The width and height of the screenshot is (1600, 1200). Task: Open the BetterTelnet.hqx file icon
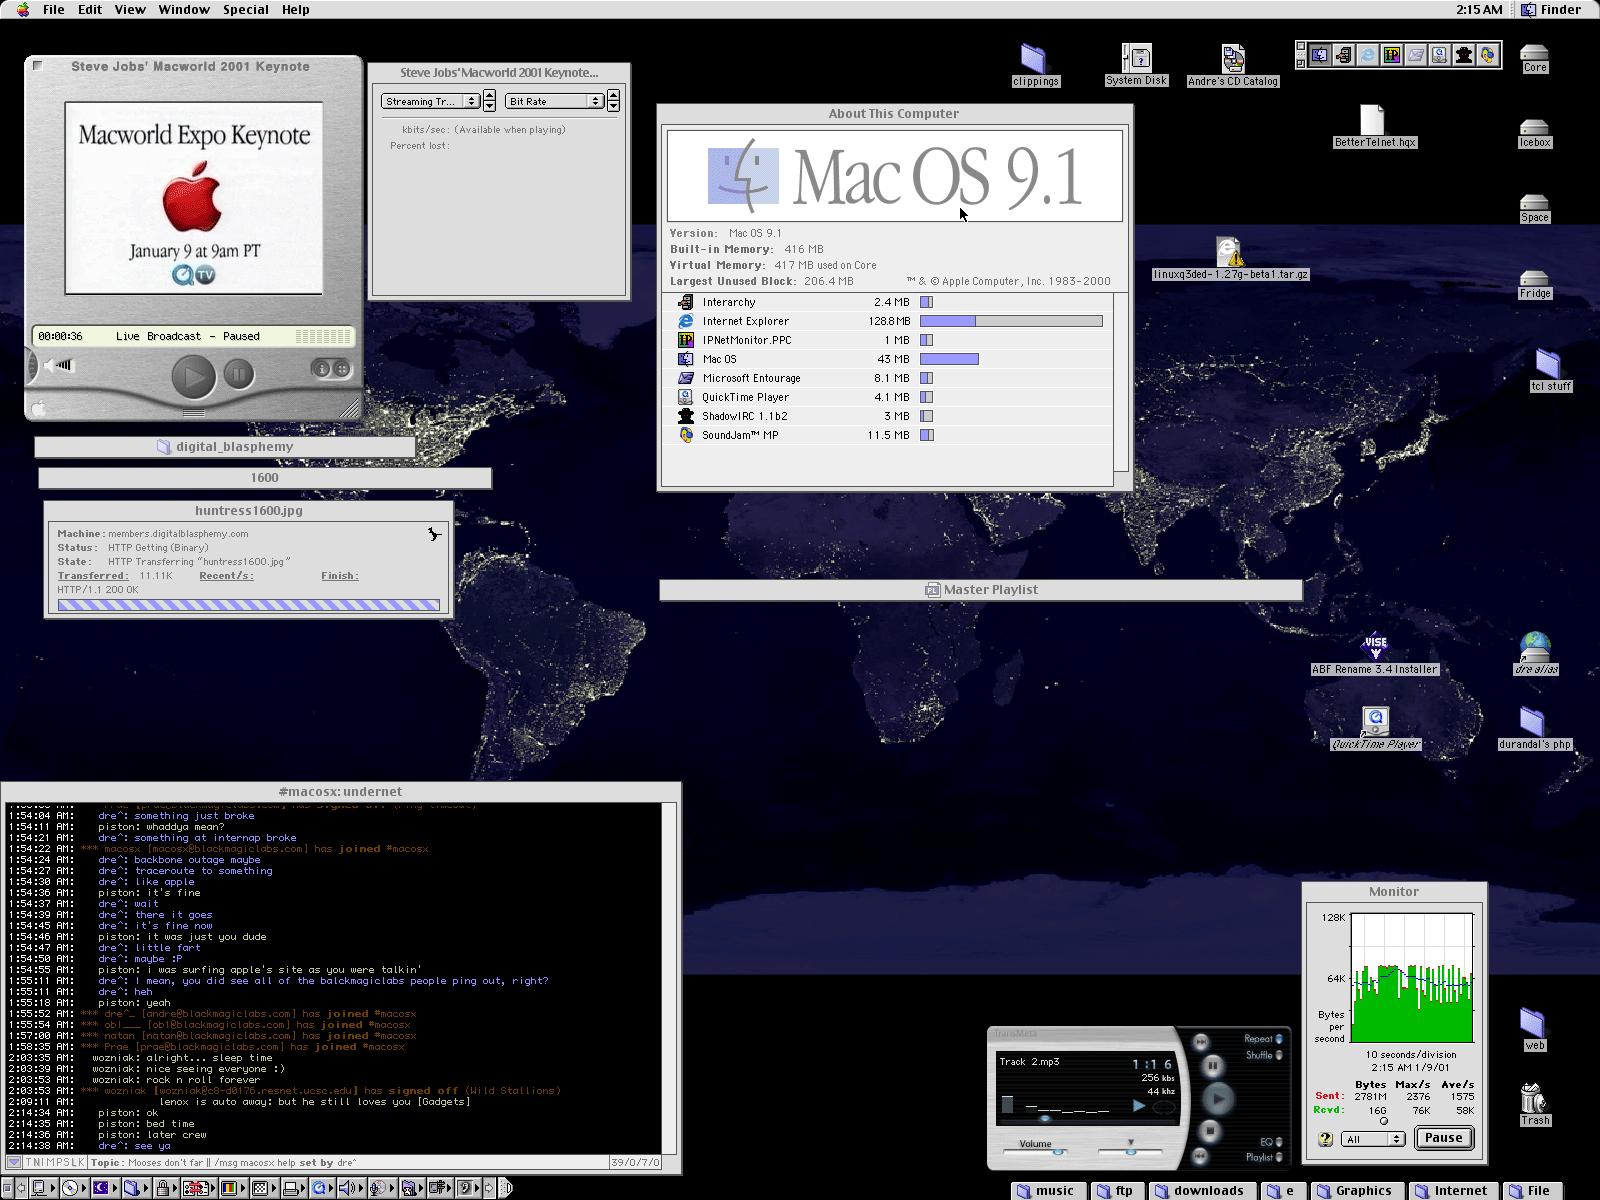point(1373,122)
